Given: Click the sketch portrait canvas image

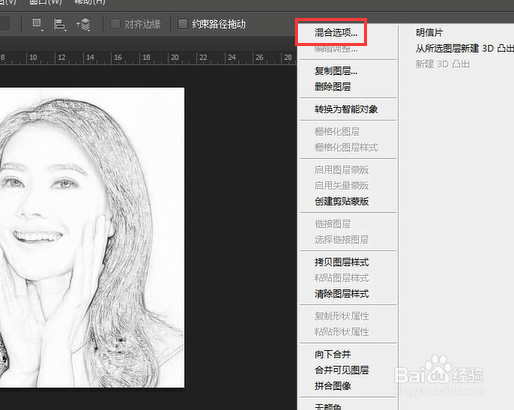Looking at the screenshot, I should point(92,237).
